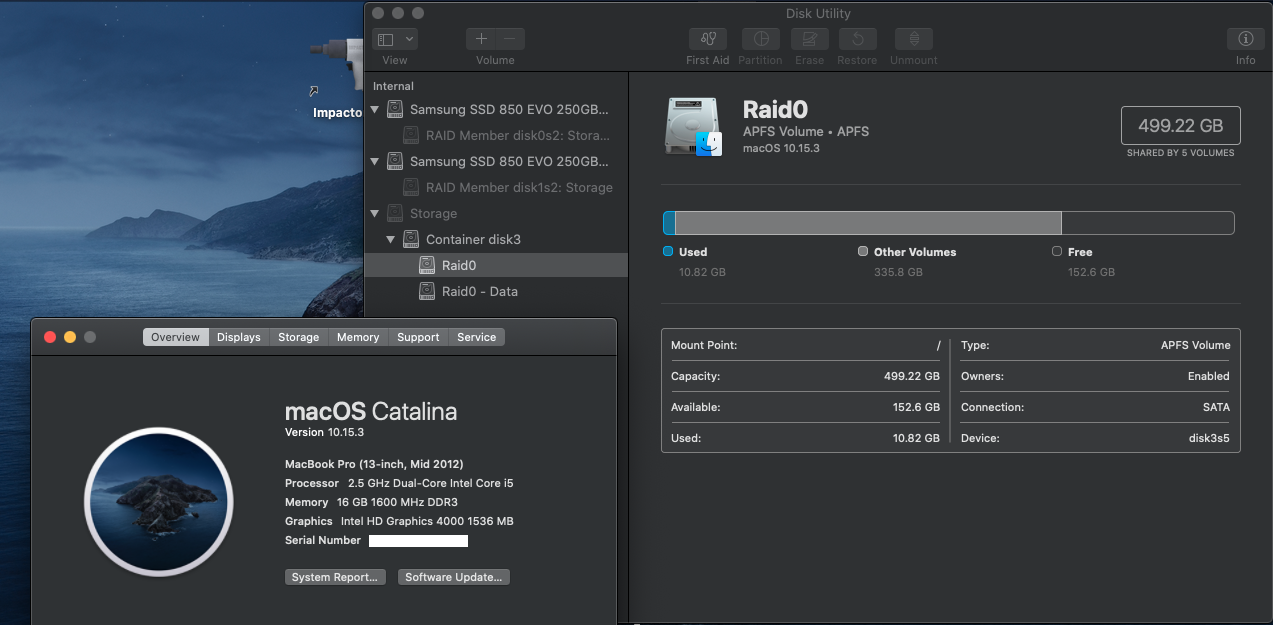This screenshot has height=625, width=1273.
Task: Select the Raid0 volume in sidebar
Action: click(496, 266)
